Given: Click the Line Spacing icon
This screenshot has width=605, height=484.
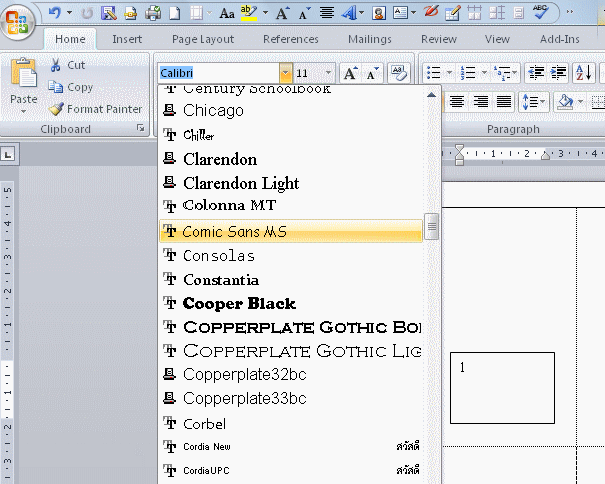Looking at the screenshot, I should [530, 102].
